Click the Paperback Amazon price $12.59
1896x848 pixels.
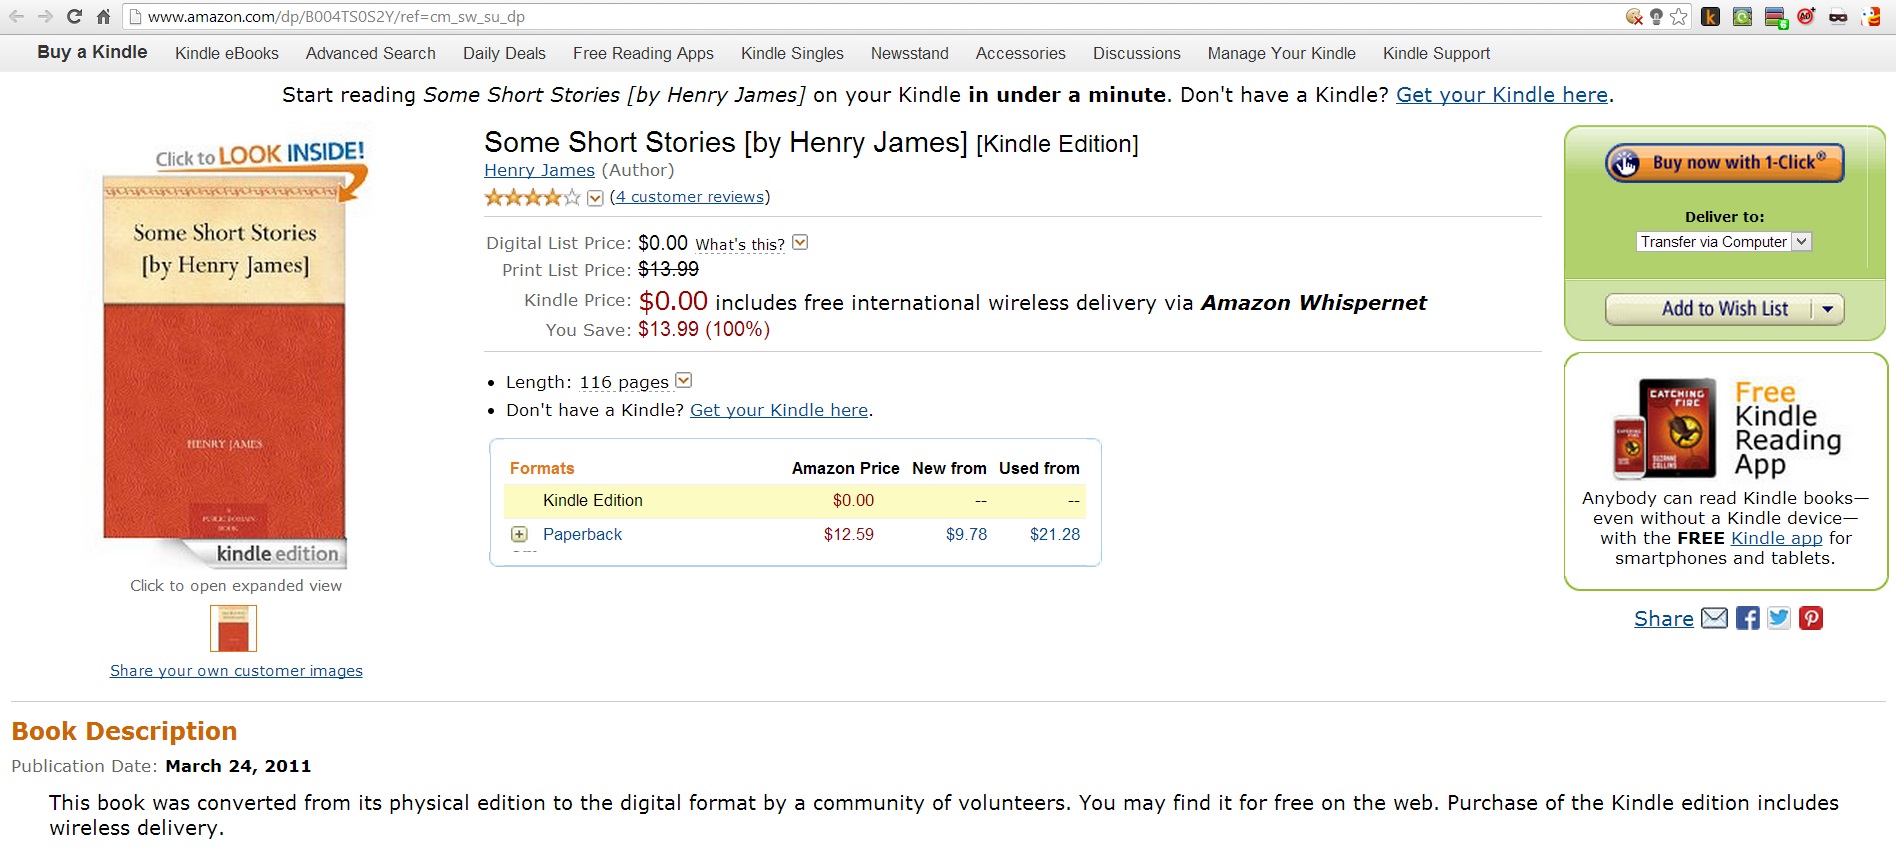click(848, 535)
